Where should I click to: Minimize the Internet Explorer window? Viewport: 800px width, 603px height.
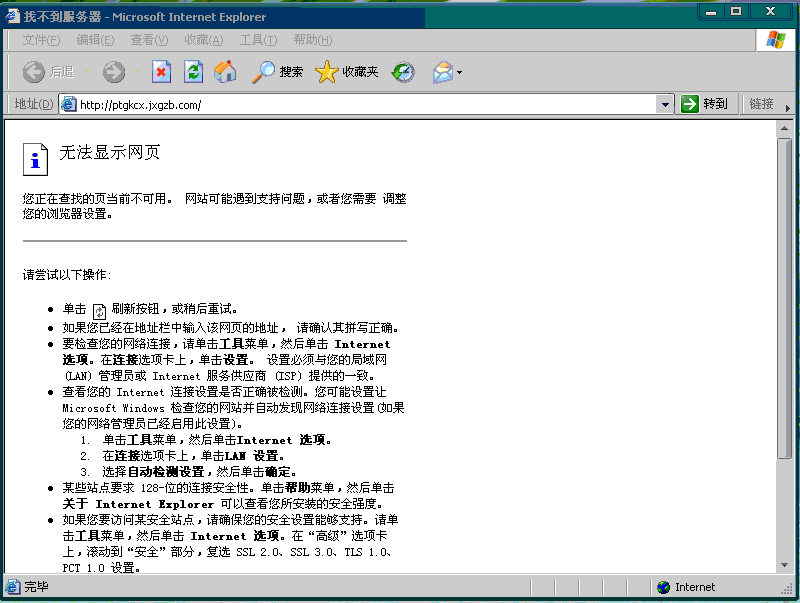(x=711, y=12)
